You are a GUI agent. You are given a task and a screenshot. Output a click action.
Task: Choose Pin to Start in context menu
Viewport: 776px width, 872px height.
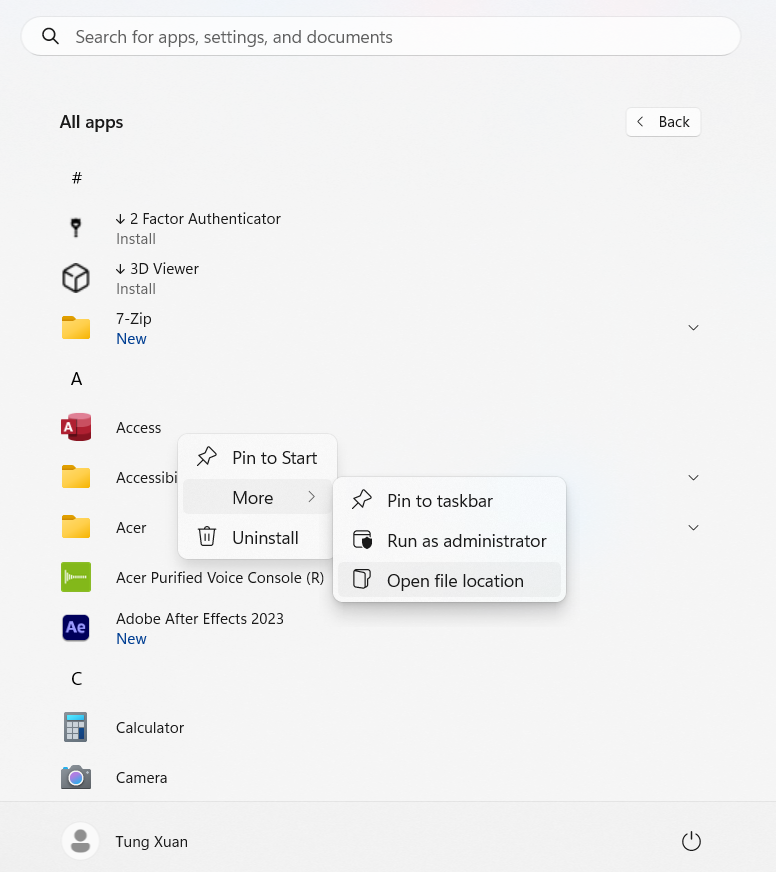(x=258, y=458)
